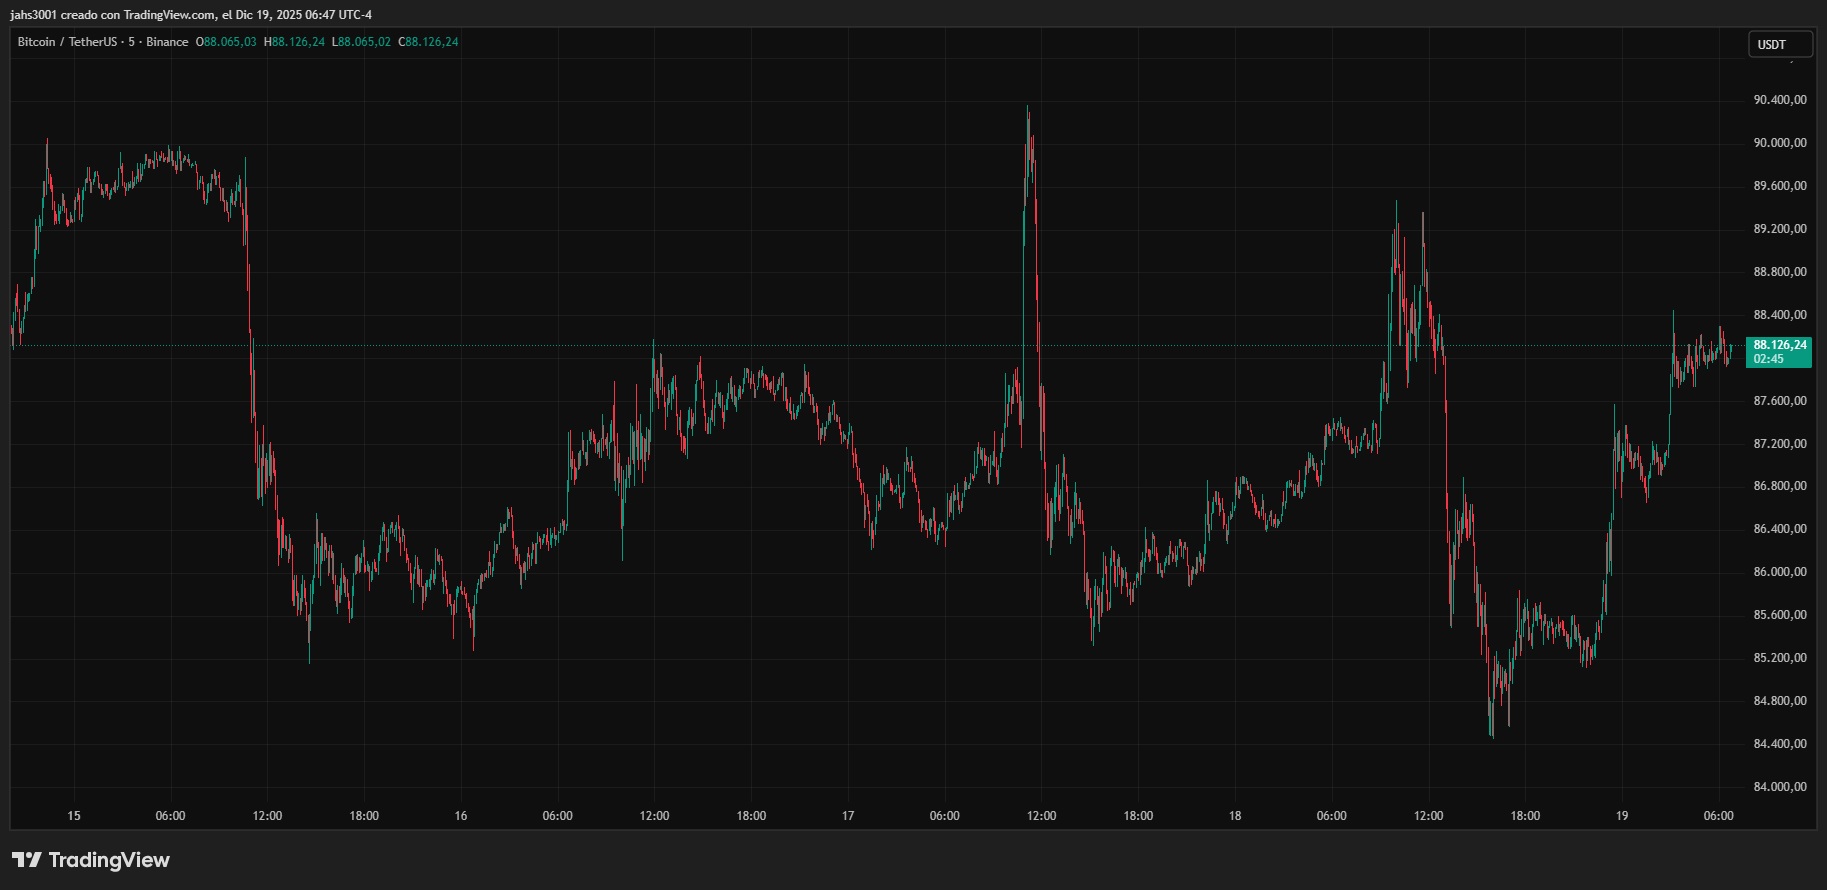Click the close value C88.126,24

coord(428,42)
